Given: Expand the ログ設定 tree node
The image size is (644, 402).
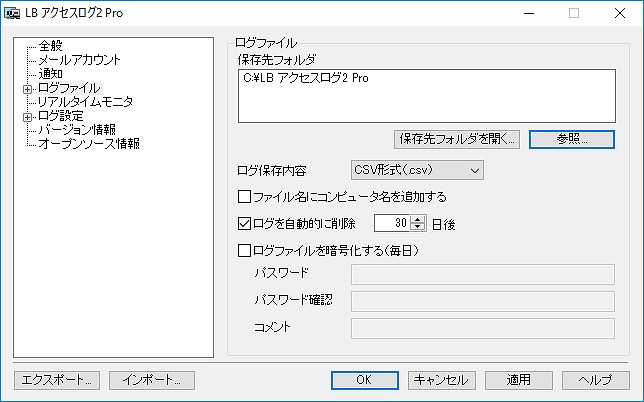Looking at the screenshot, I should pos(28,117).
